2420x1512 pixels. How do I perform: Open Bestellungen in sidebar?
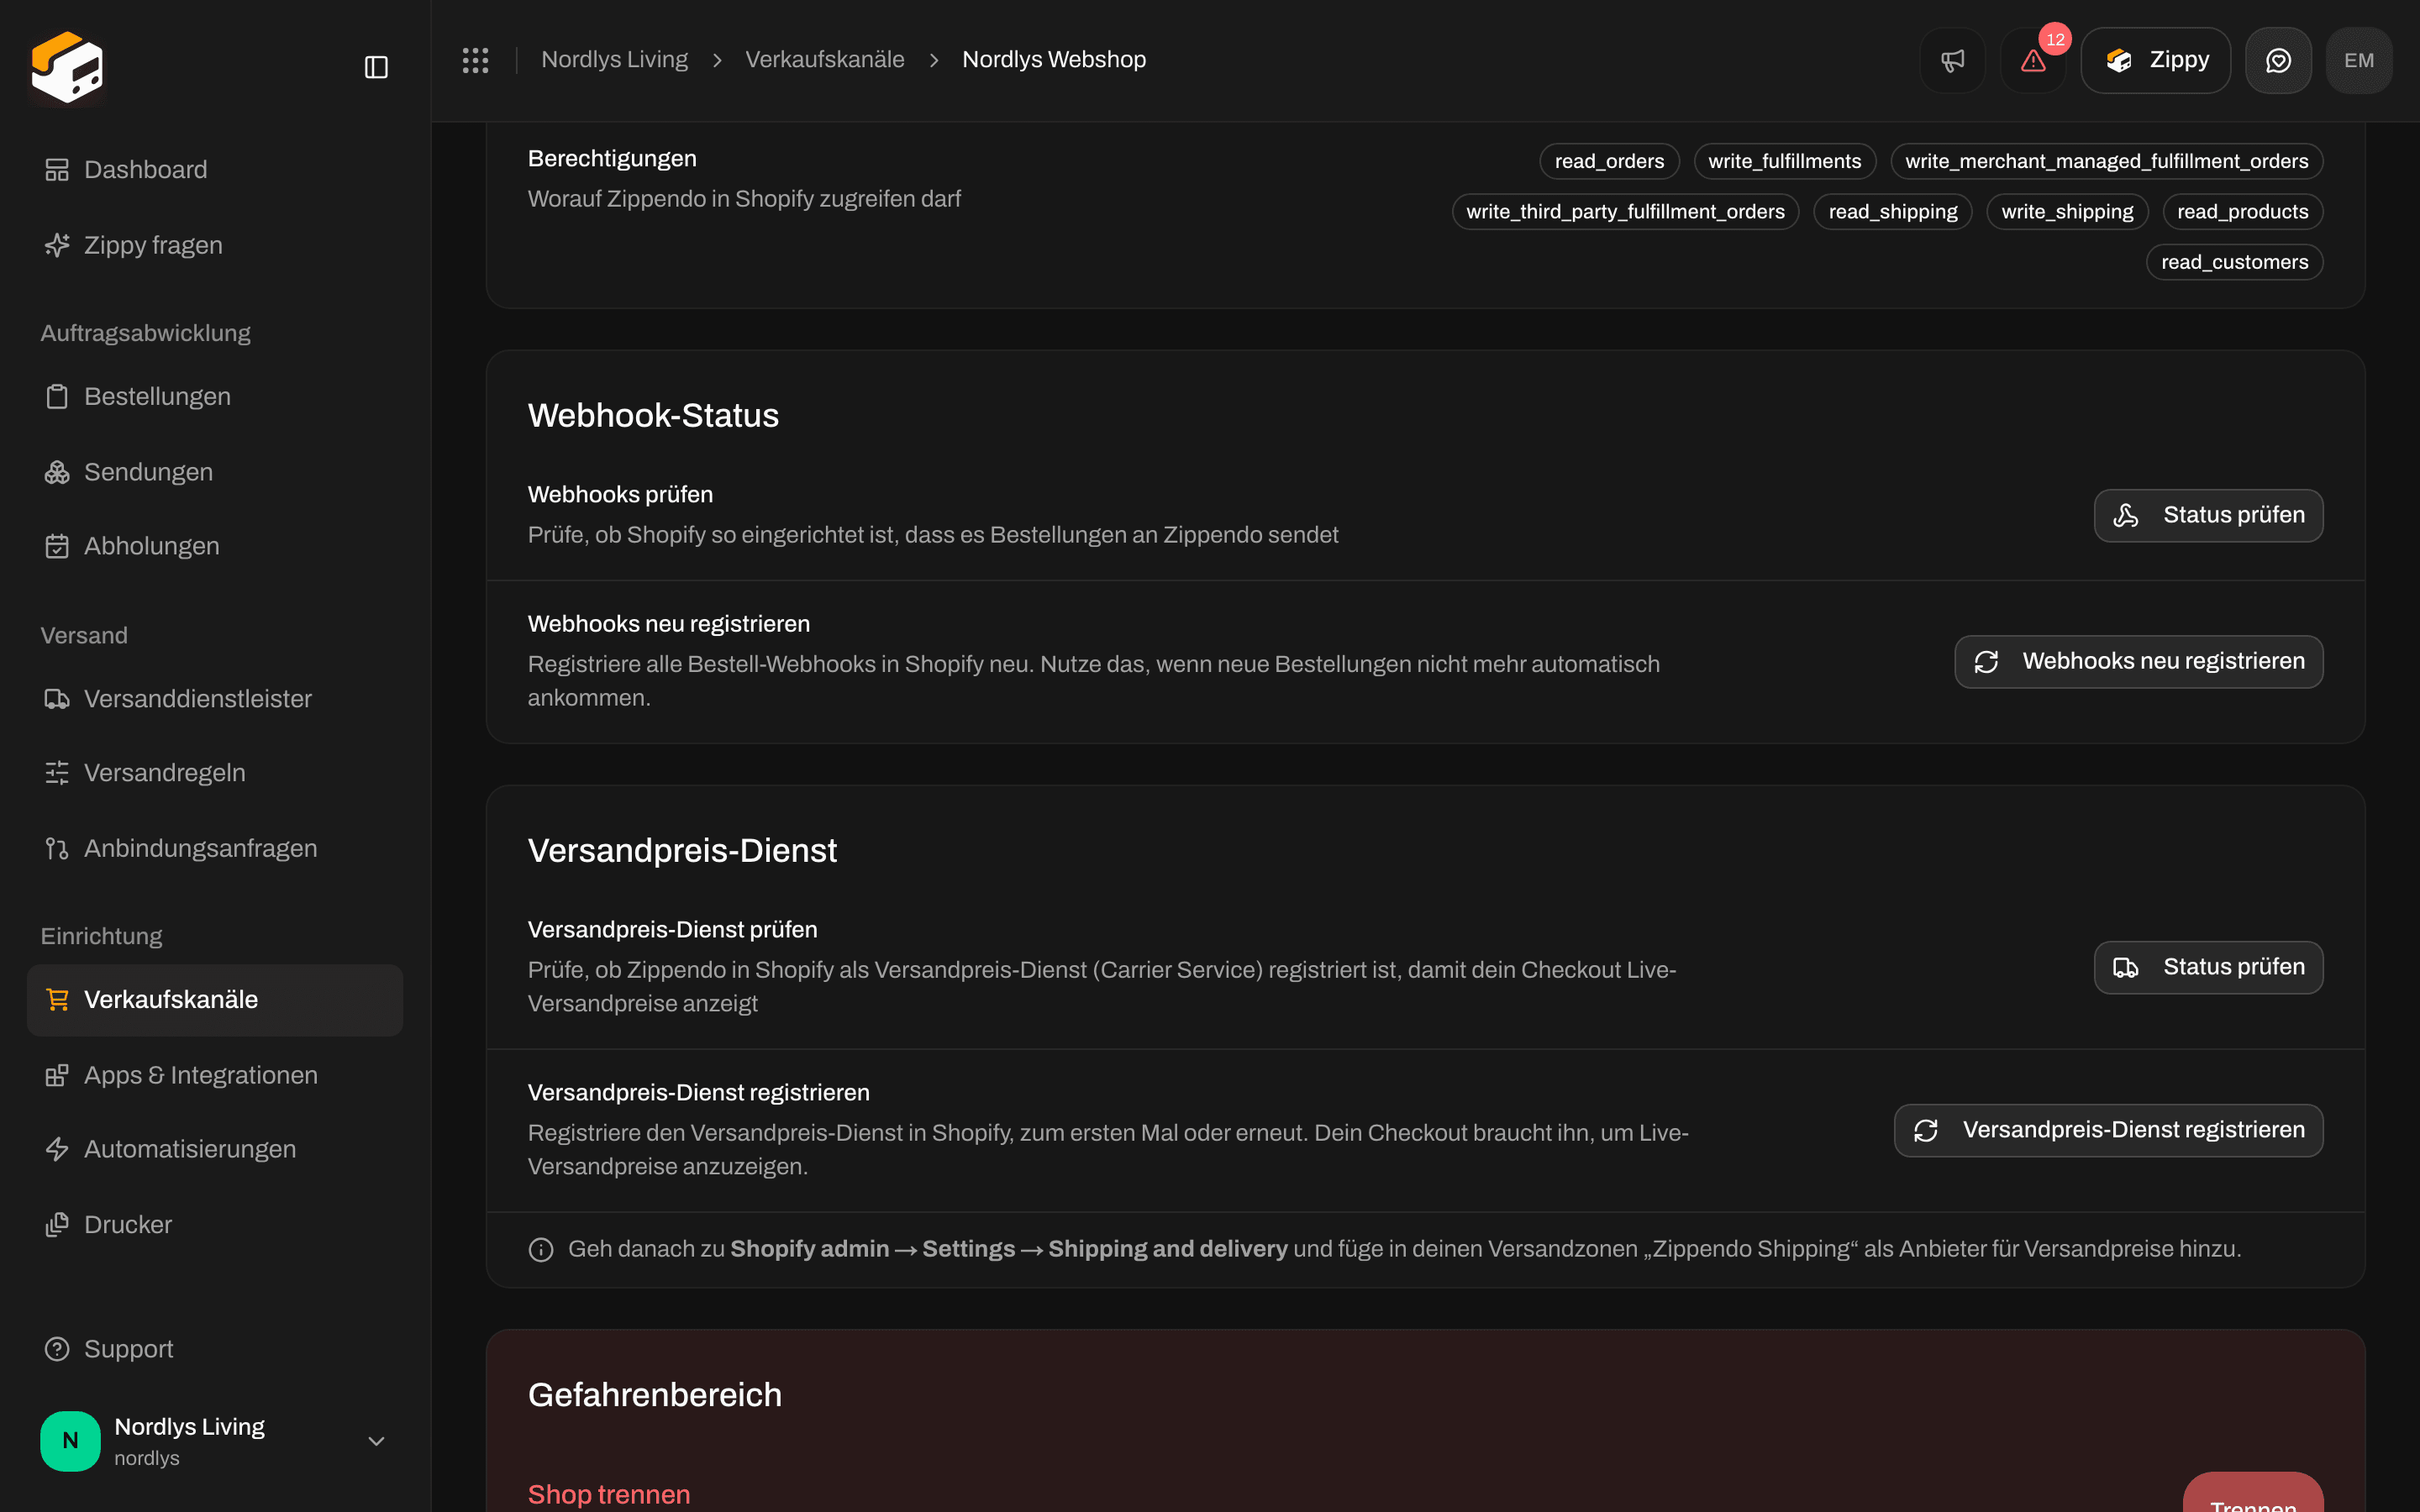(215, 397)
